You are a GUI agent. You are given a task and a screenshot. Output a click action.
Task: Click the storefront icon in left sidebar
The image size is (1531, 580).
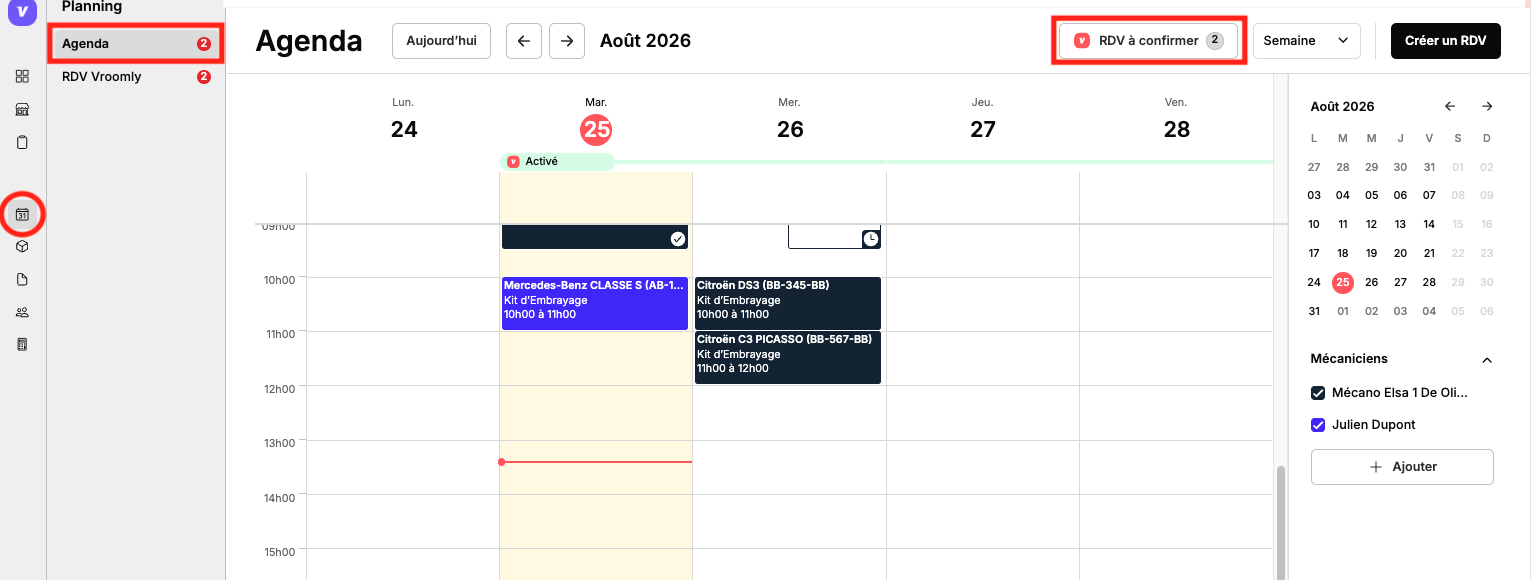[22, 109]
